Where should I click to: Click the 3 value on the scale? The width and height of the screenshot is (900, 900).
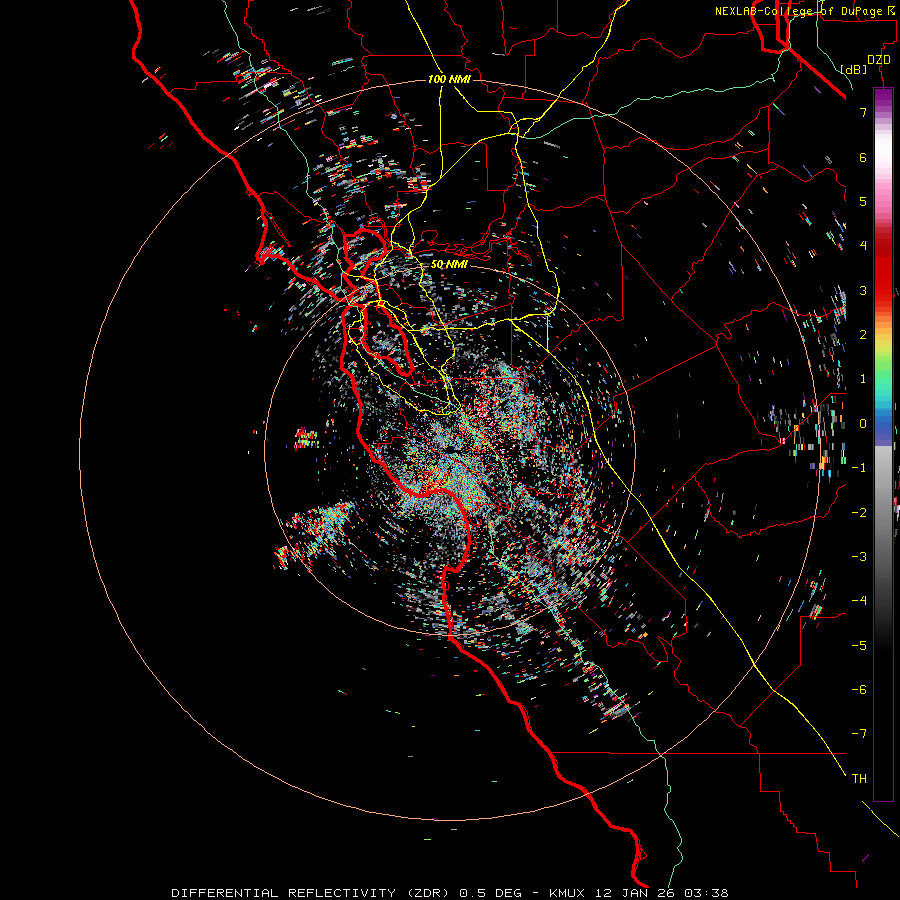[x=863, y=290]
